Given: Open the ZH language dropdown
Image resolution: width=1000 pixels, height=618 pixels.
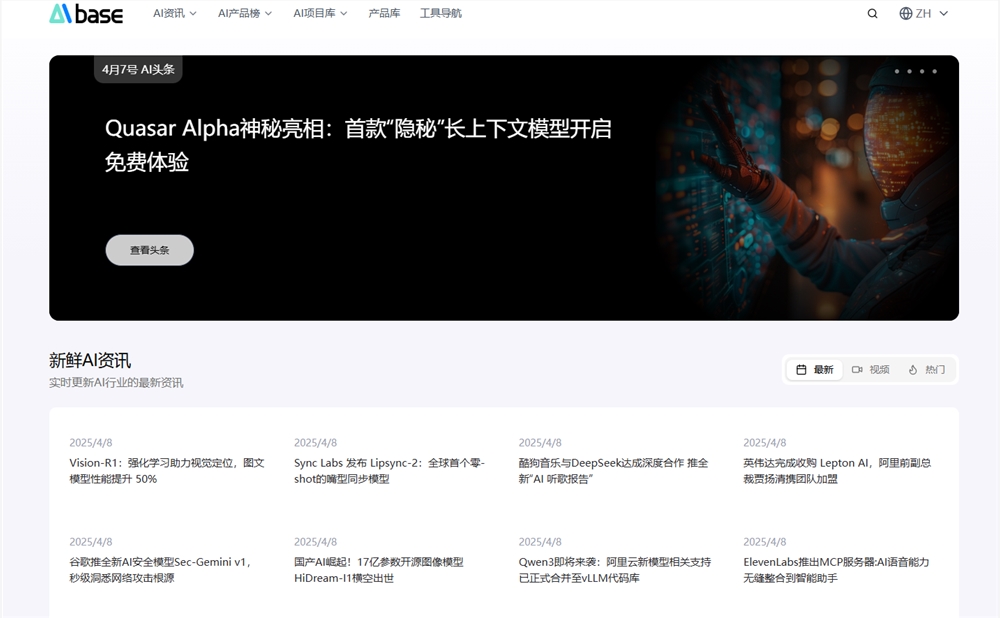Looking at the screenshot, I should point(923,13).
